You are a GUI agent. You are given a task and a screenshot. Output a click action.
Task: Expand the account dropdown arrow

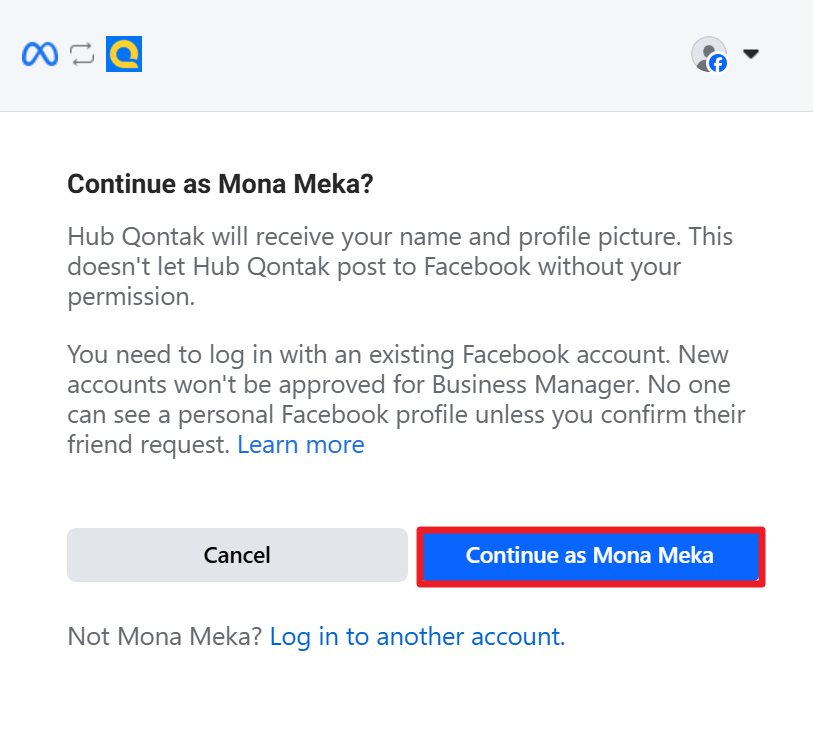tap(751, 54)
